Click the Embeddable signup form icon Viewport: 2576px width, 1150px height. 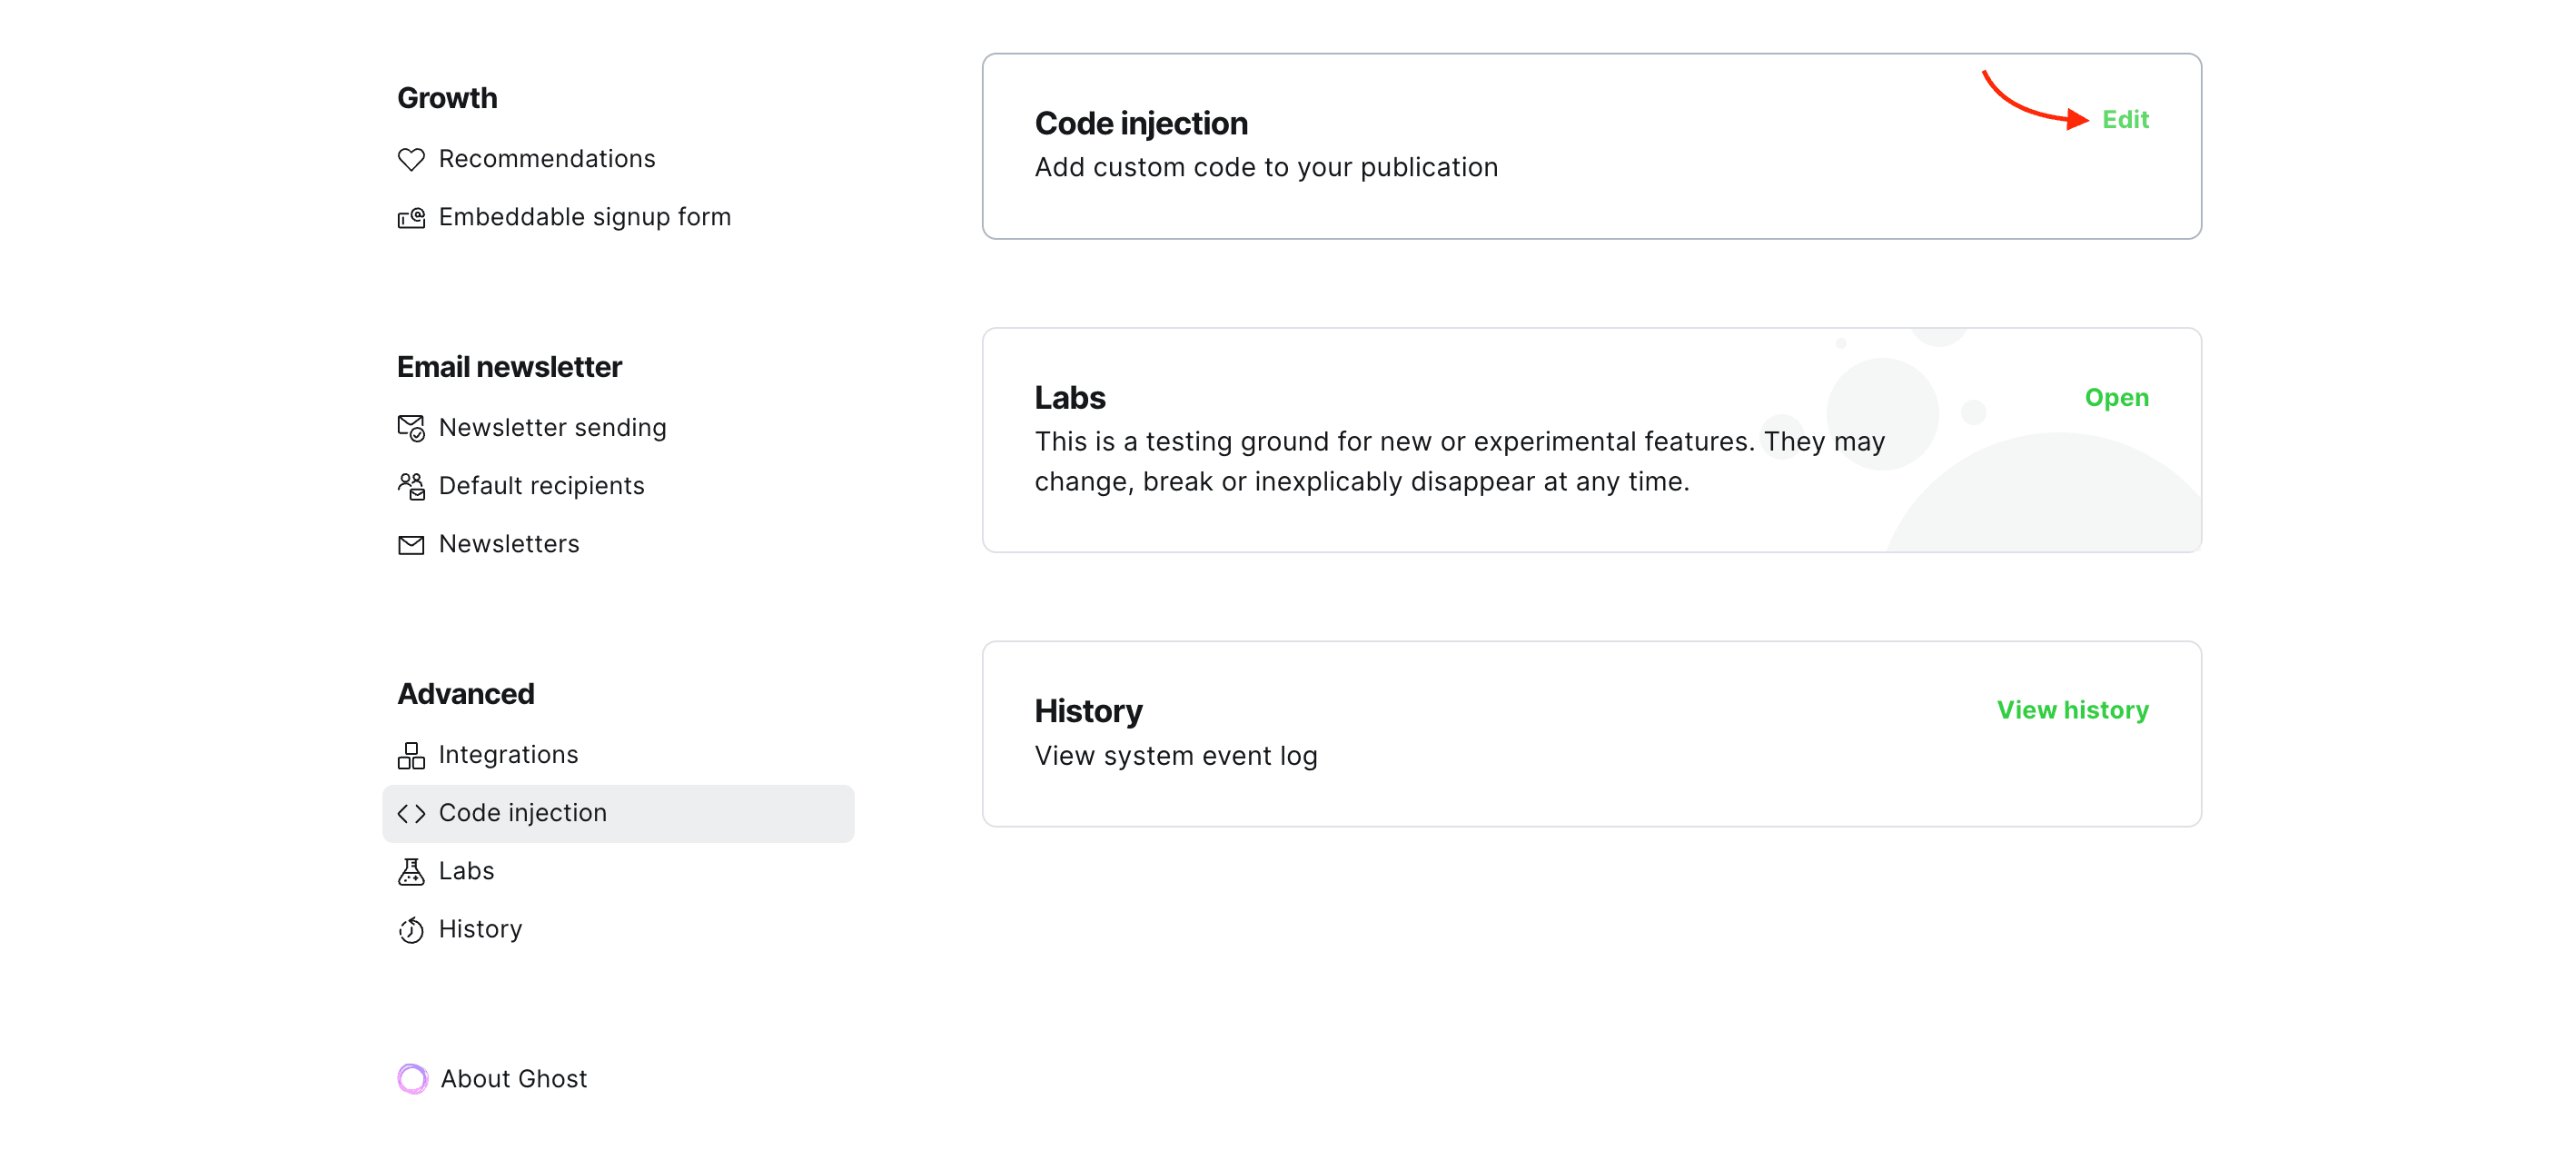411,217
